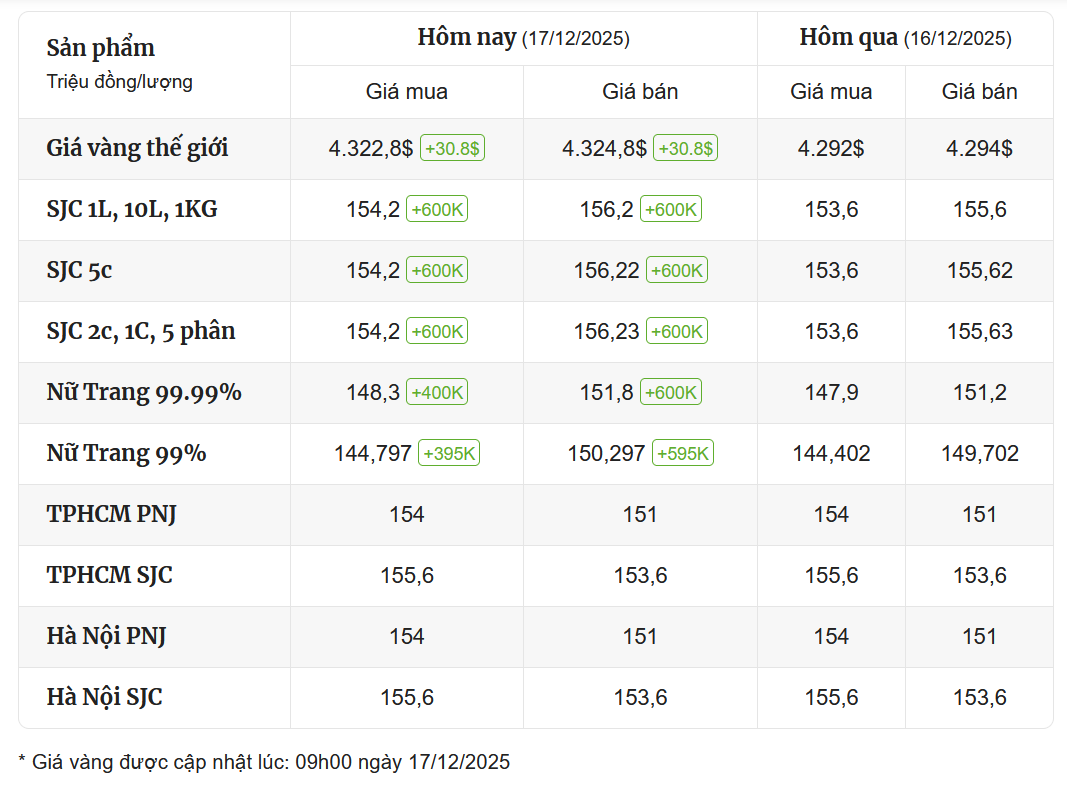The image size is (1067, 790).
Task: Click the 156,22 sell price
Action: pyautogui.click(x=606, y=271)
